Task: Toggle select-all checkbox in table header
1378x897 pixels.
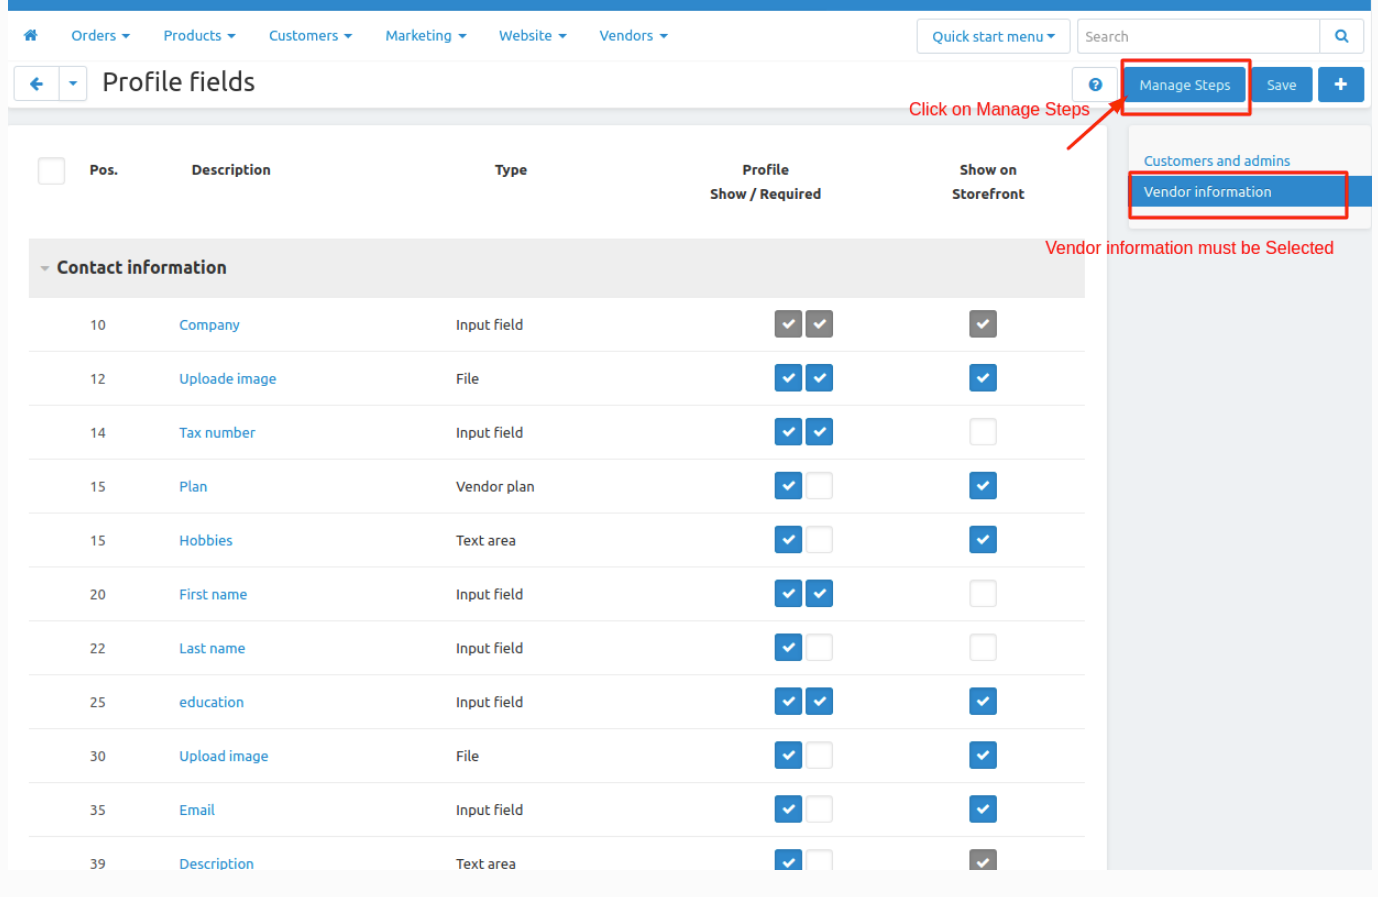Action: (51, 171)
